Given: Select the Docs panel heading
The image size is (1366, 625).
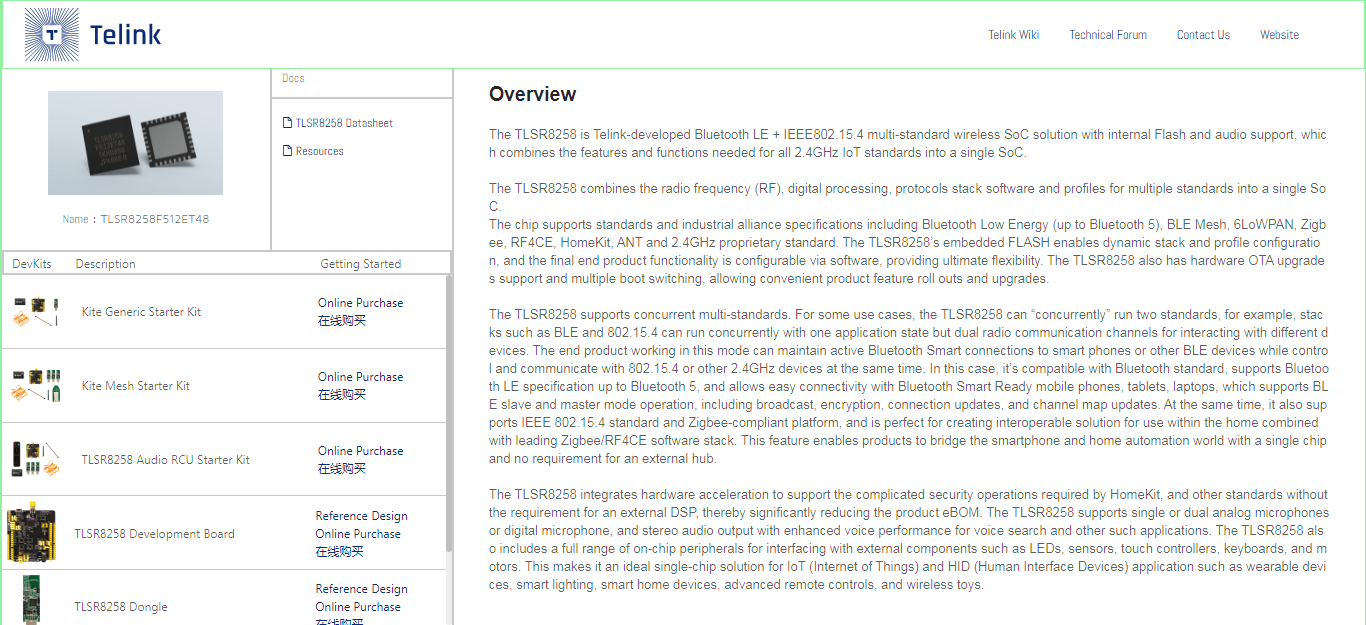Looking at the screenshot, I should tap(293, 78).
